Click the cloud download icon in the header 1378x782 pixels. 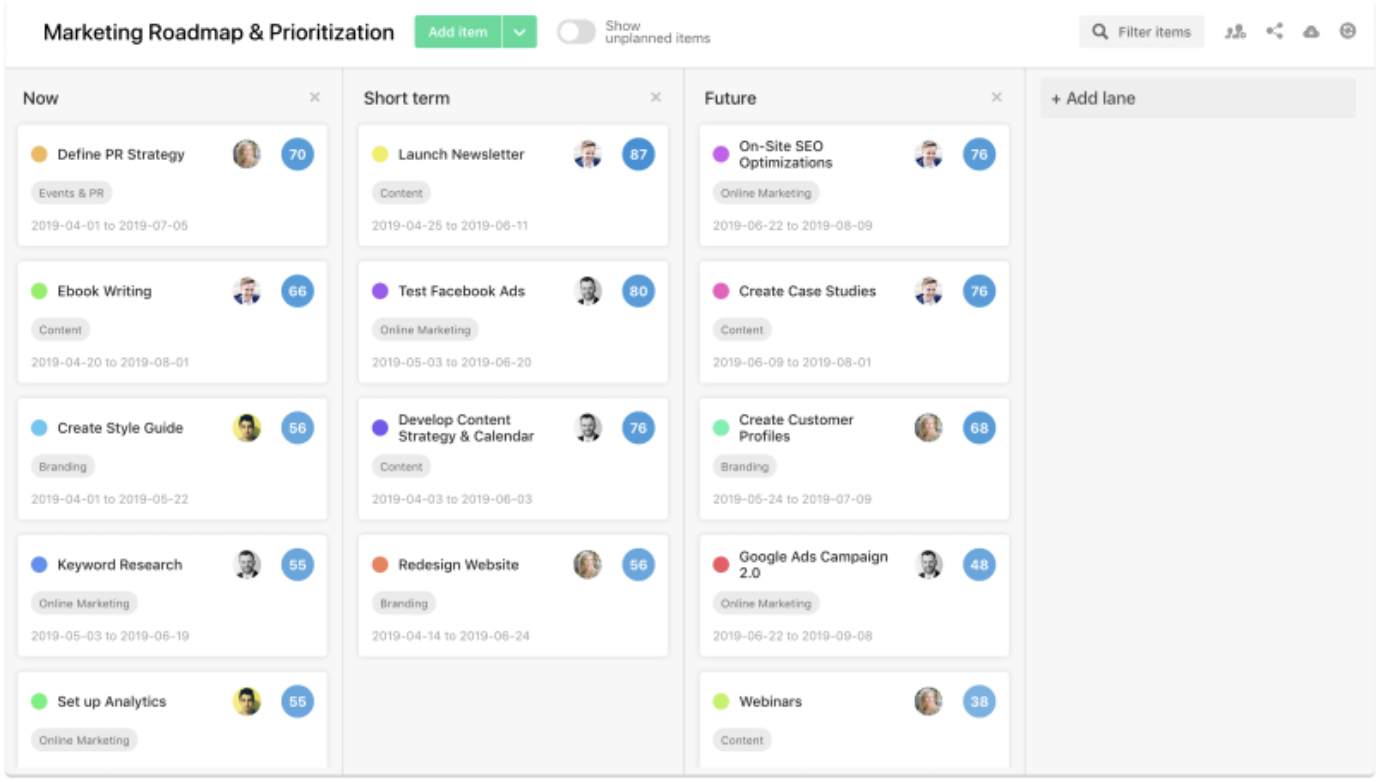coord(1311,32)
